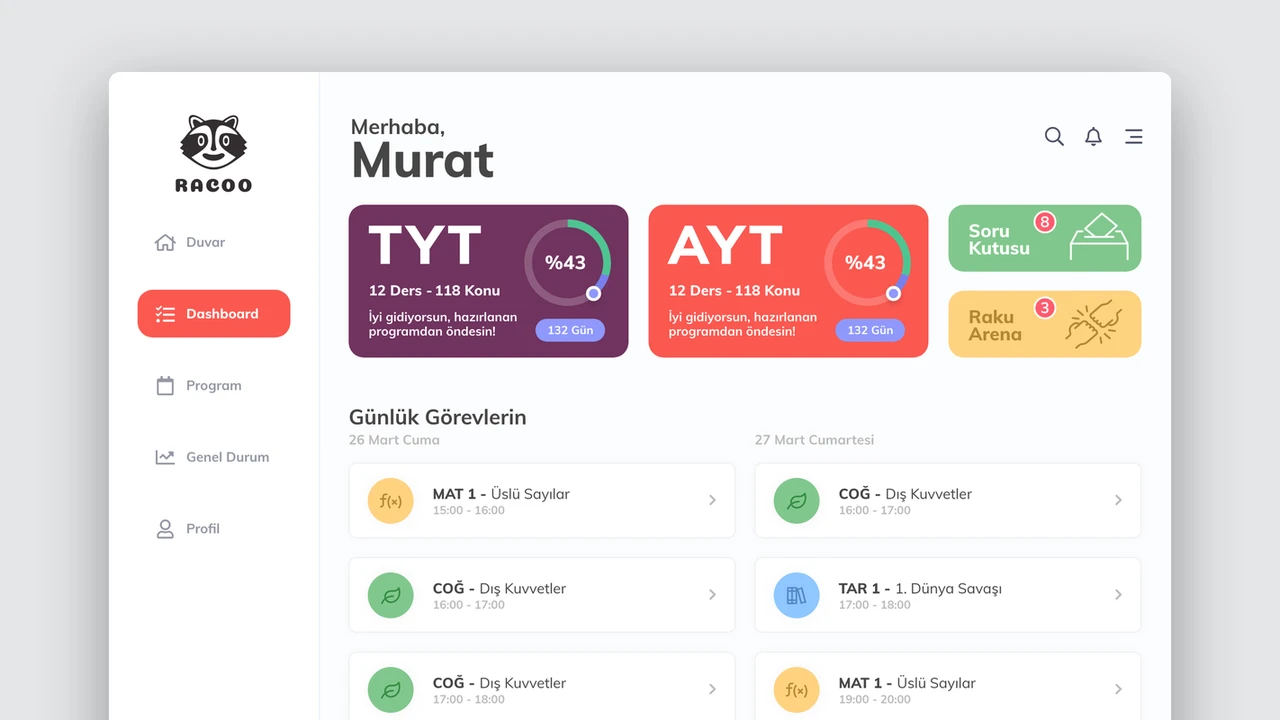Expand TAR 1 1. Dünya Savaşı chevron
Image resolution: width=1280 pixels, height=720 pixels.
pyautogui.click(x=1118, y=595)
